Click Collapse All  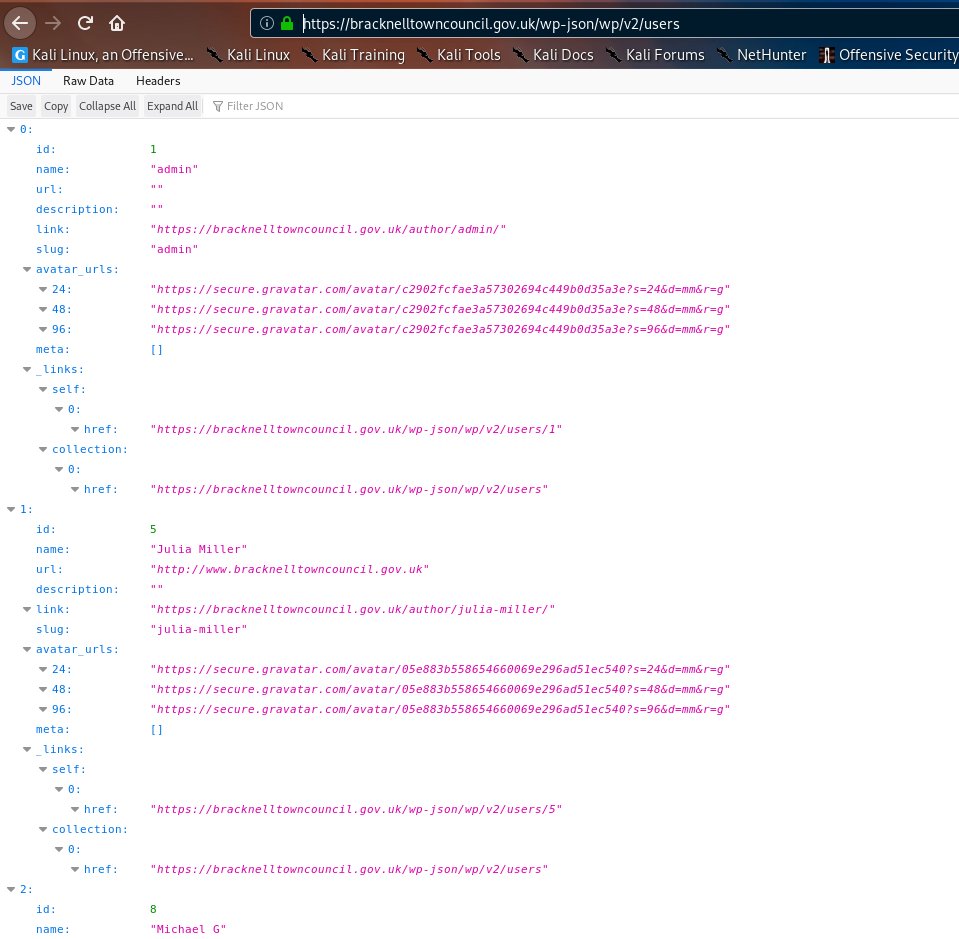pos(107,106)
